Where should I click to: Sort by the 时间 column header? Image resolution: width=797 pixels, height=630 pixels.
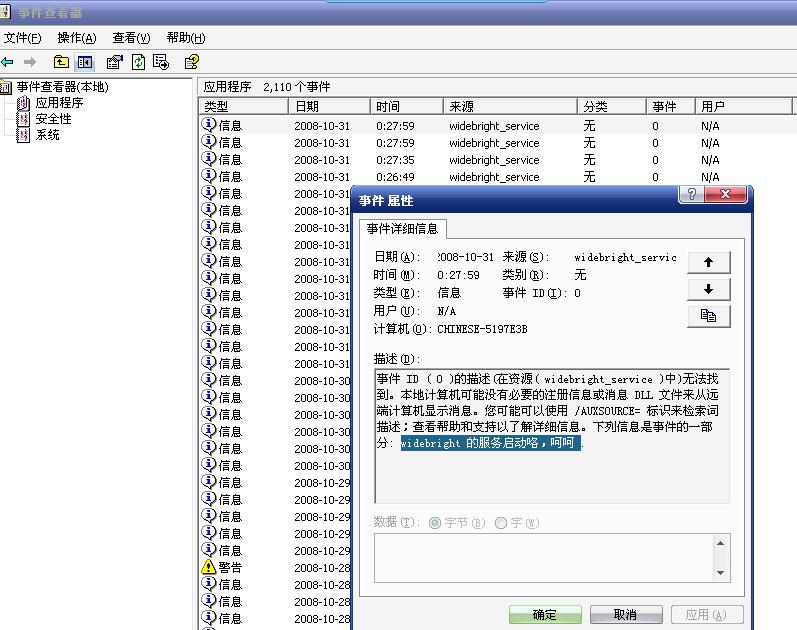[x=407, y=106]
